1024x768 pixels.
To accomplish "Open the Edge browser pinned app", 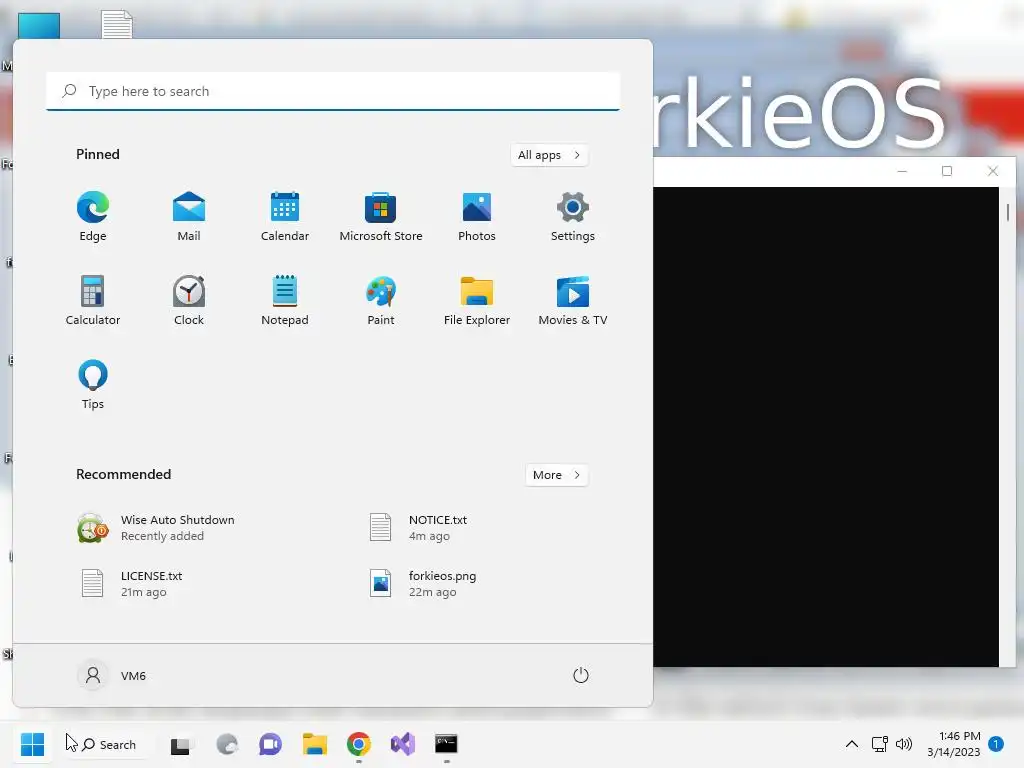I will (93, 217).
